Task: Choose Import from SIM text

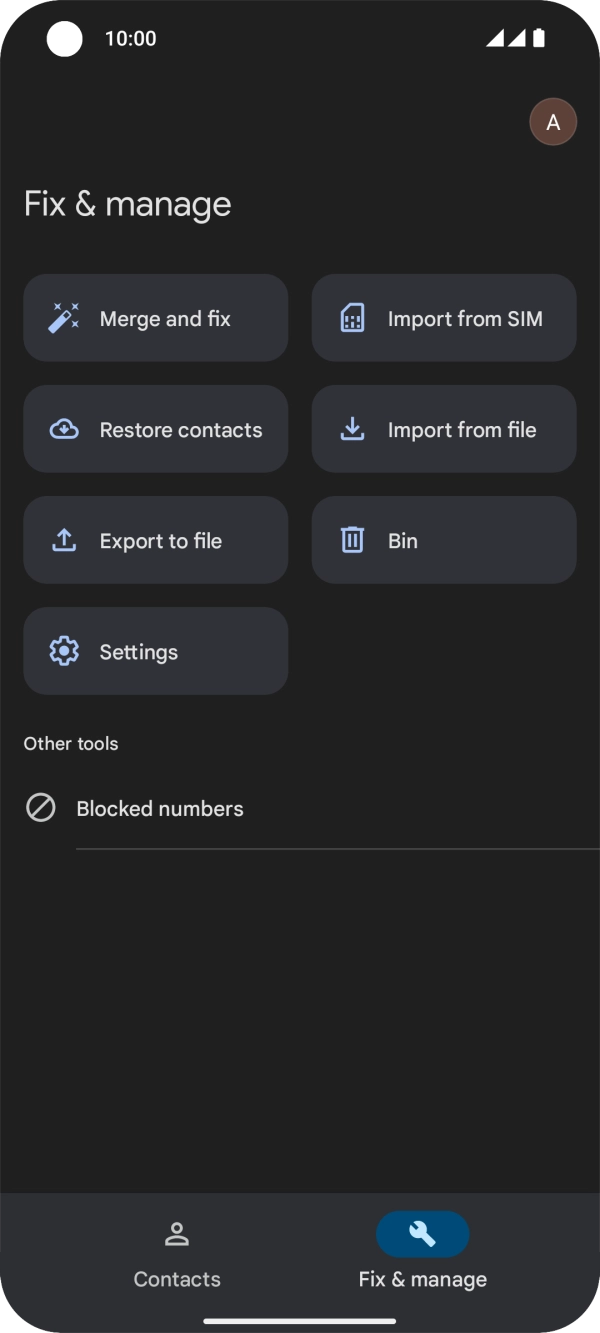Action: pyautogui.click(x=465, y=319)
